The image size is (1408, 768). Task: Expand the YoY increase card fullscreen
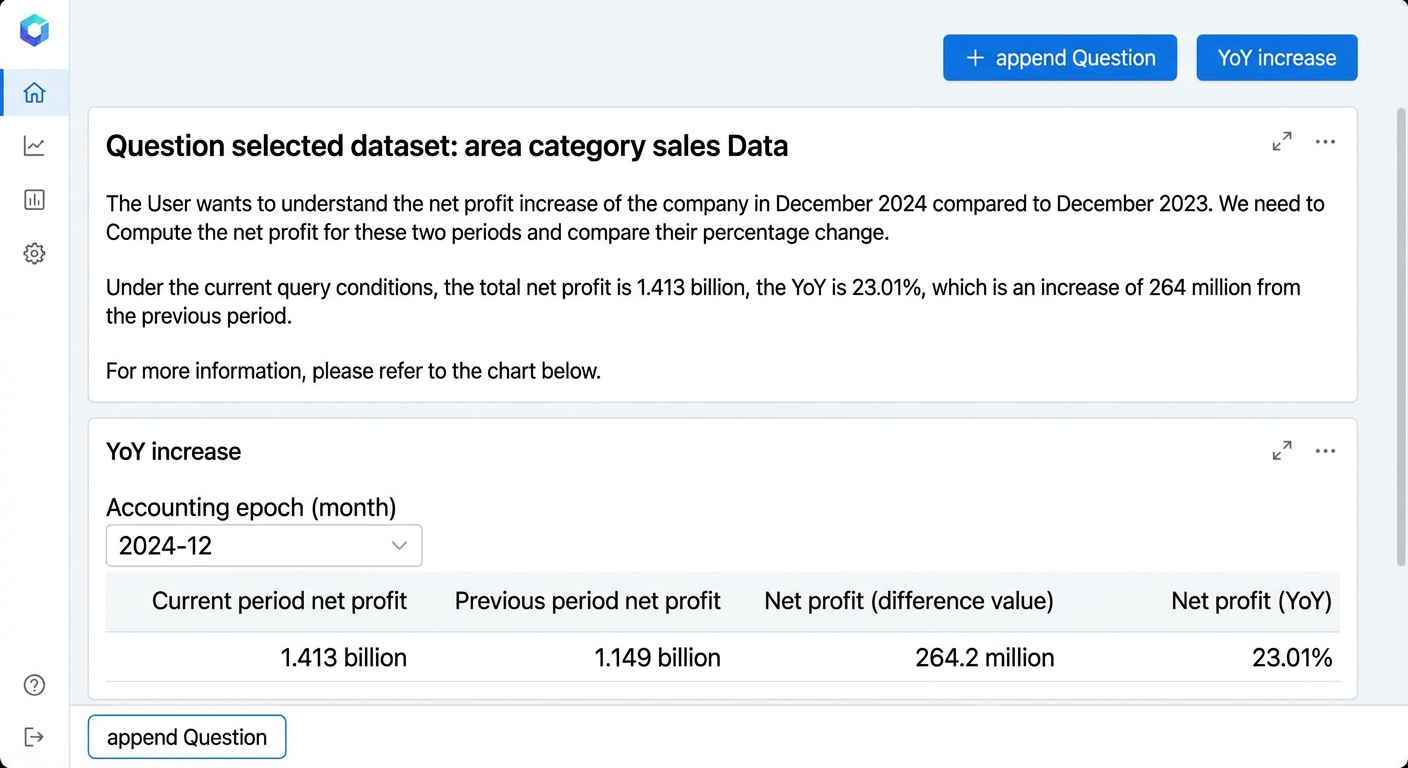click(x=1282, y=451)
